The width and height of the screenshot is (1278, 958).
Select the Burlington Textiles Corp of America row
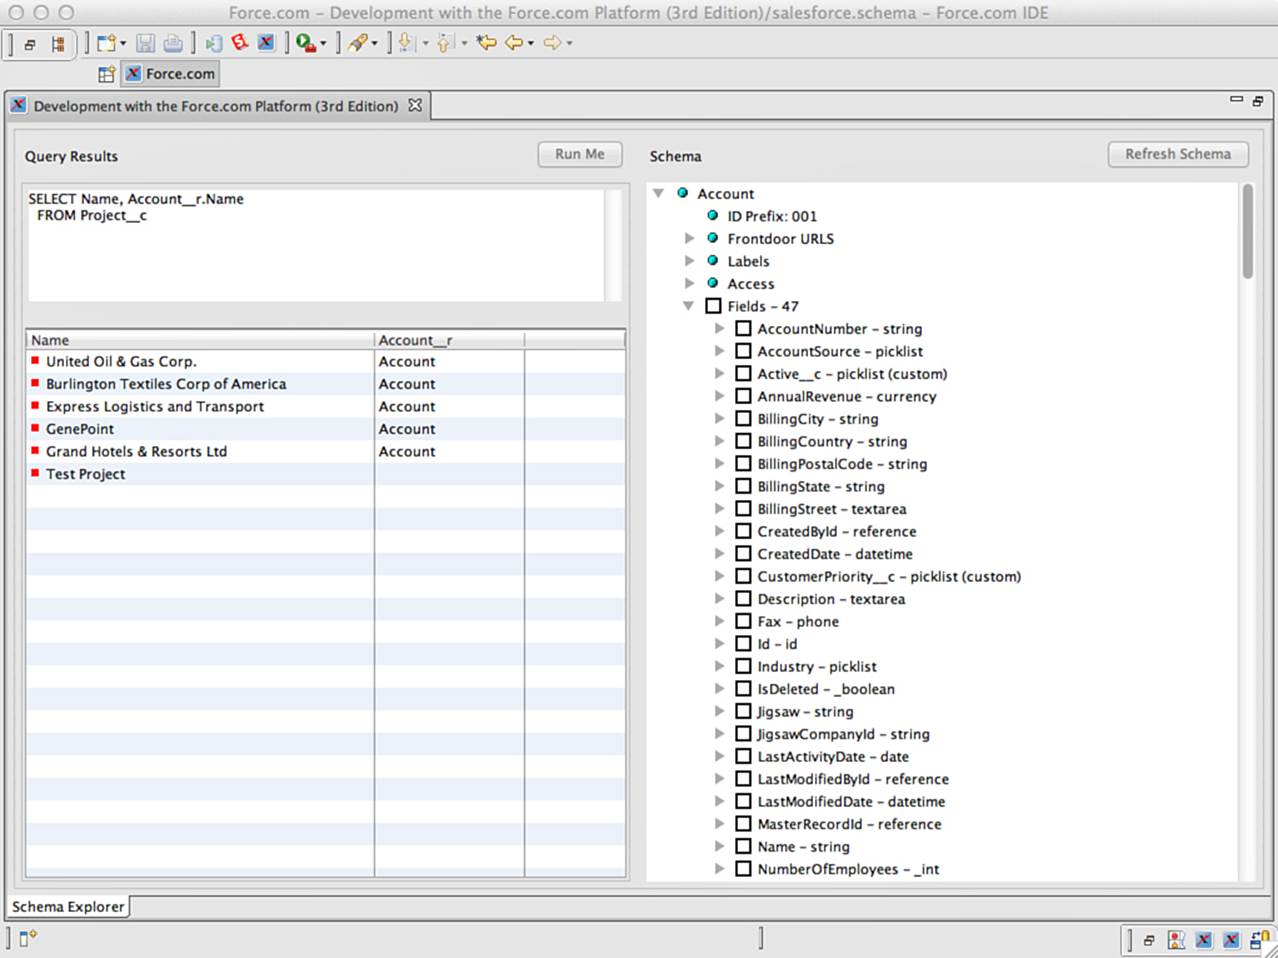pyautogui.click(x=326, y=384)
